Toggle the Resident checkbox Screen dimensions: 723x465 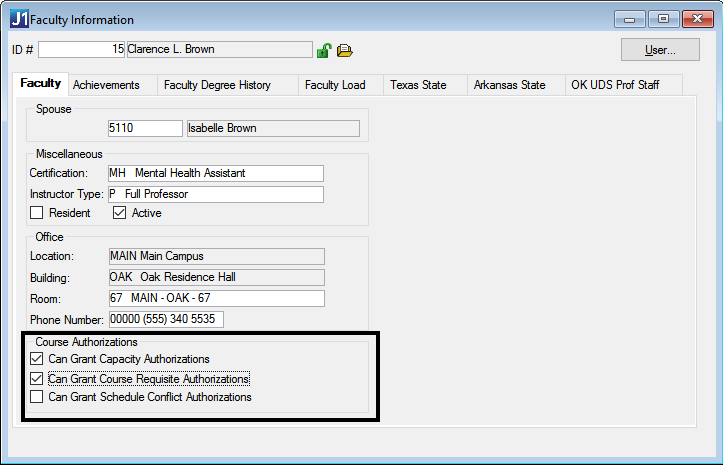pos(37,213)
